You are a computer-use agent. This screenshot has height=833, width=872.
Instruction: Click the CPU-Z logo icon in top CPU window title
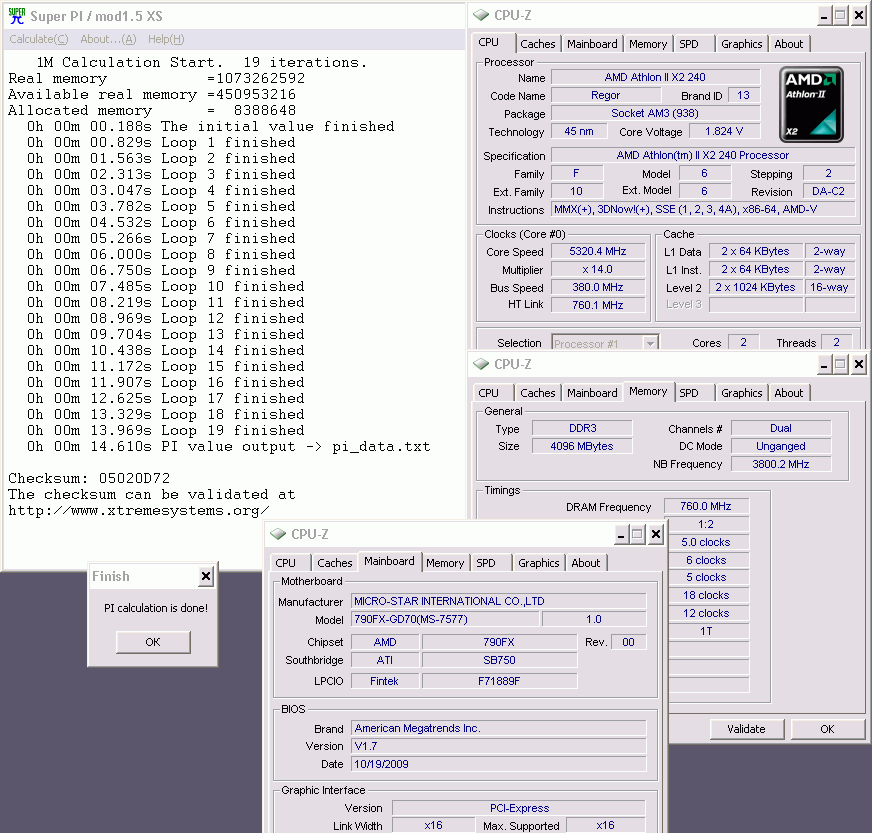(480, 15)
